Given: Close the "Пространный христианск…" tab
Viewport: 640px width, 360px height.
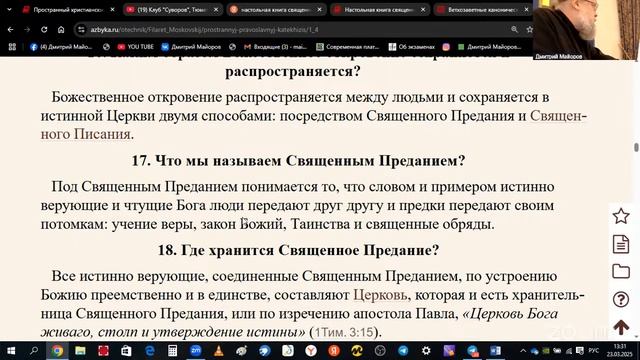Looking at the screenshot, I should pos(112,9).
